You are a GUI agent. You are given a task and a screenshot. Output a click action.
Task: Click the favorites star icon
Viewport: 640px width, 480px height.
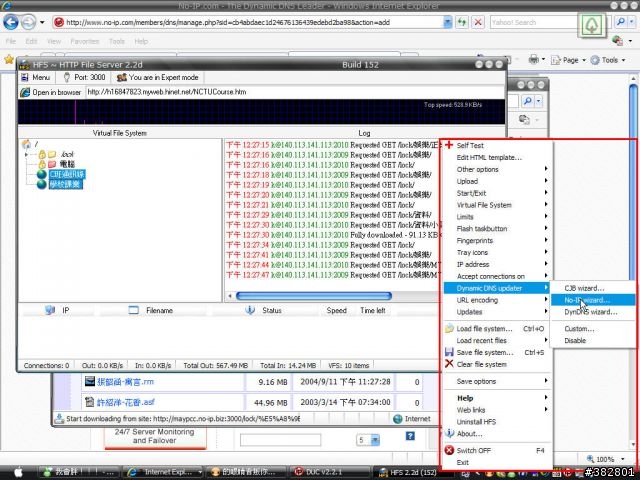click(x=9, y=60)
